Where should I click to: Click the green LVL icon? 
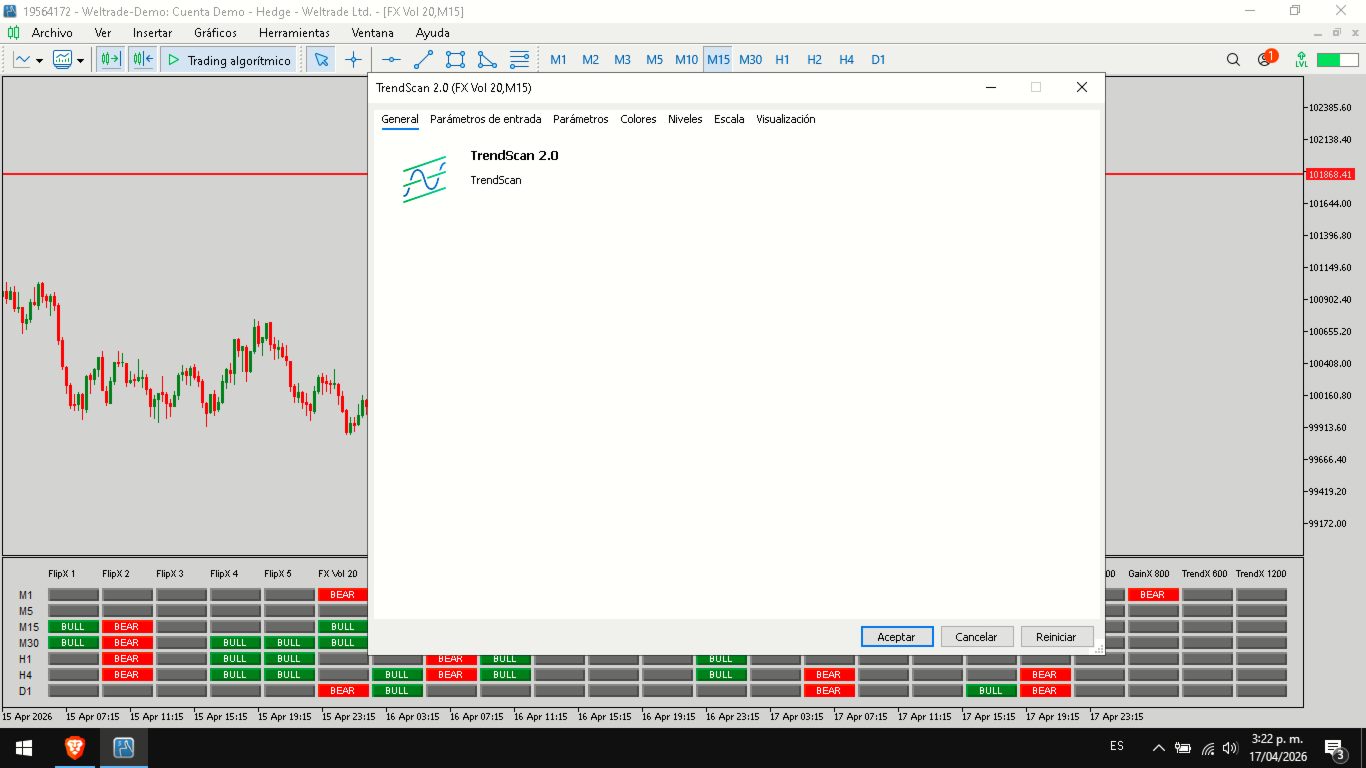[1301, 60]
